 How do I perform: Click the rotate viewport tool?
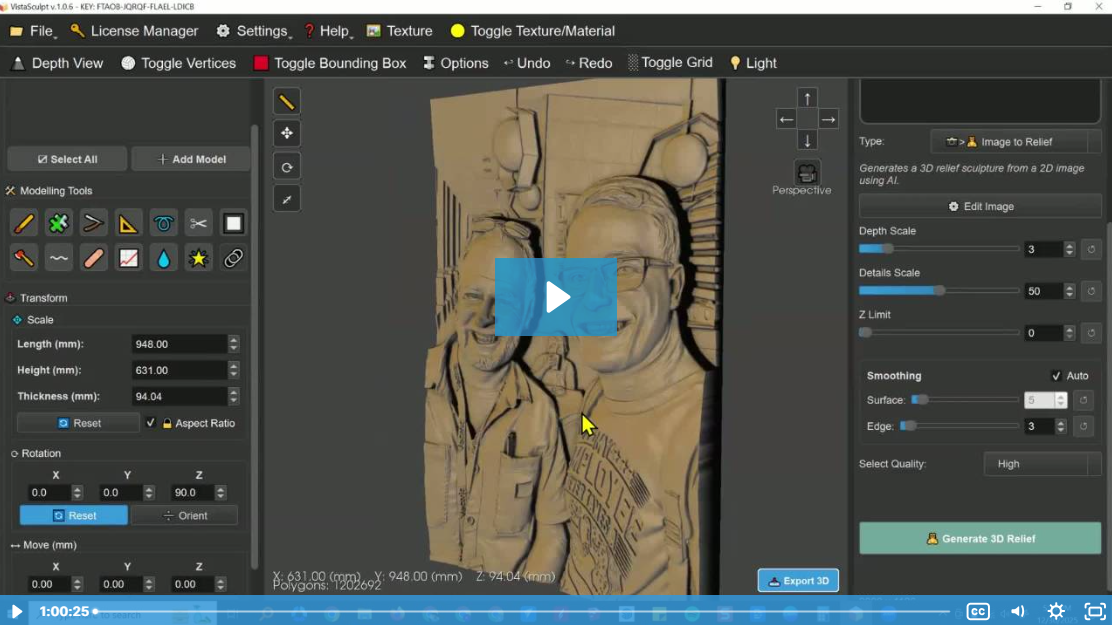(x=287, y=167)
